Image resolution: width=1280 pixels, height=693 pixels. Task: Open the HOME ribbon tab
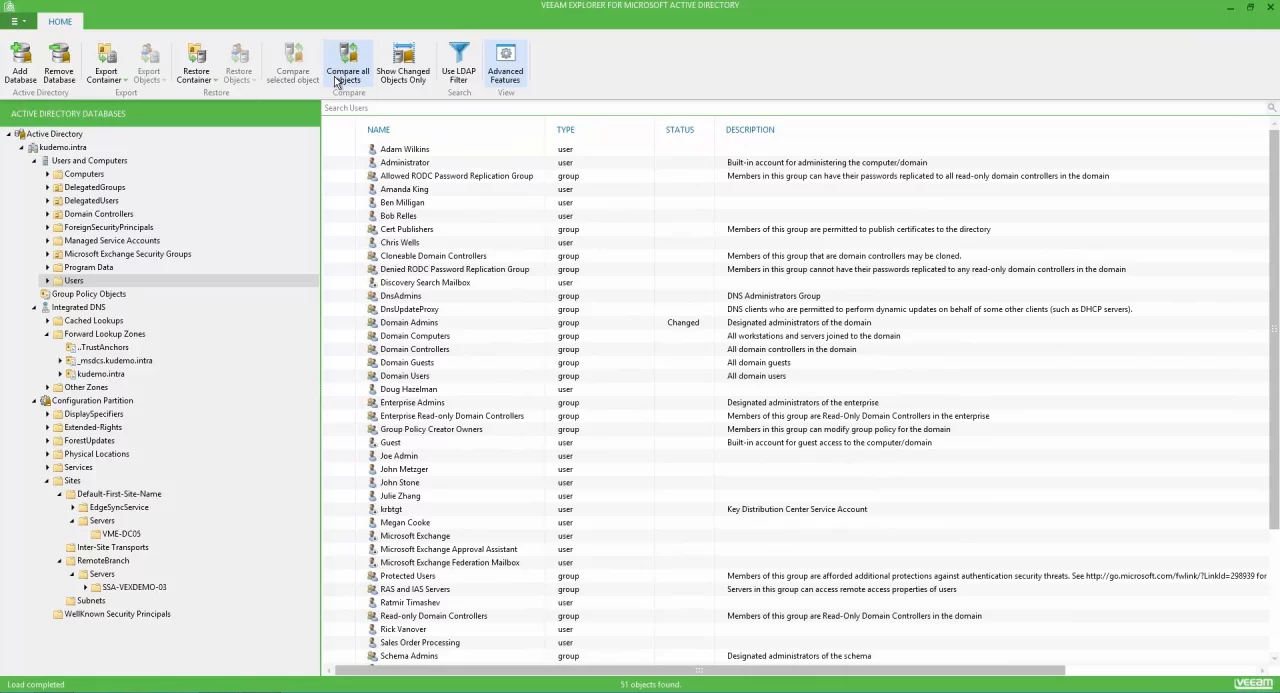tap(60, 21)
